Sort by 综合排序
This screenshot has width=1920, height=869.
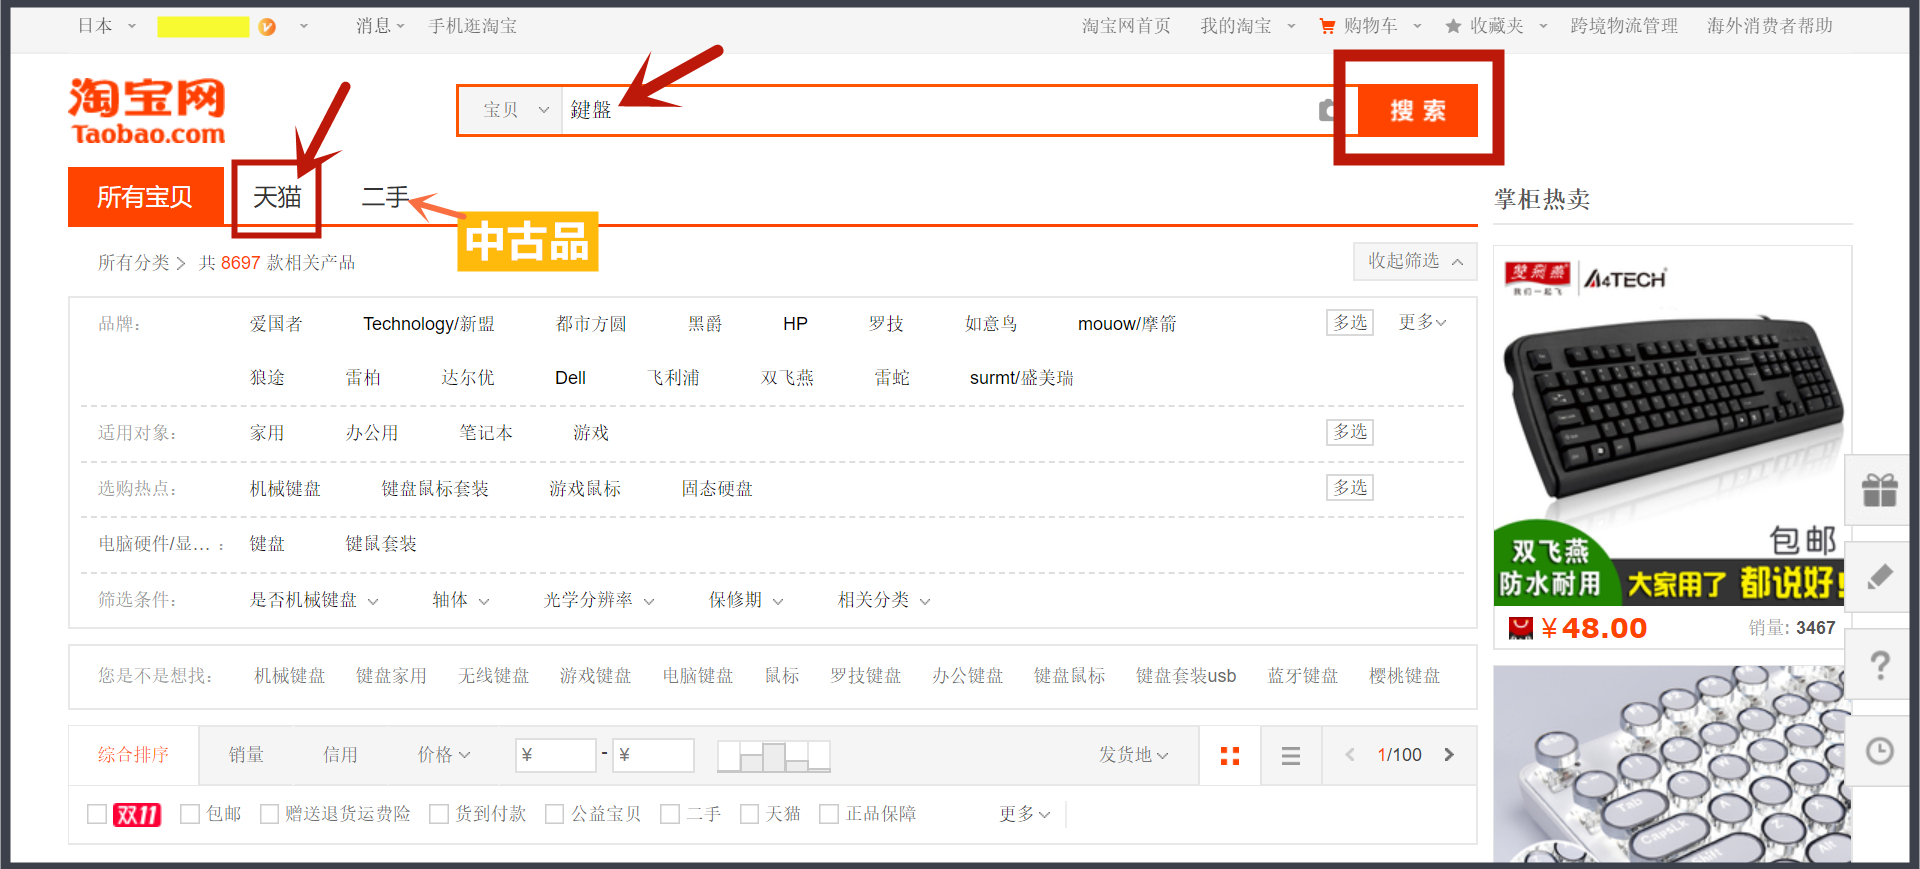pyautogui.click(x=133, y=755)
